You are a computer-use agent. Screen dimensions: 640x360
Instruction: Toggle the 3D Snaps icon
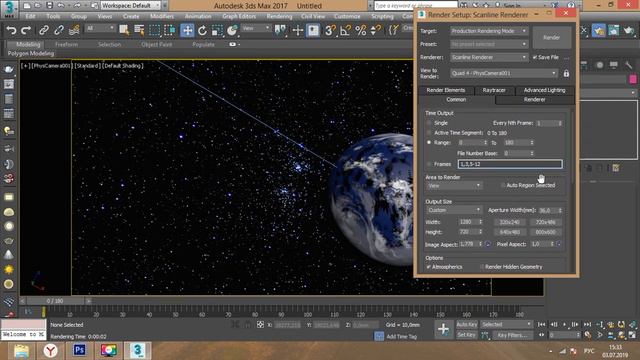(x=330, y=30)
